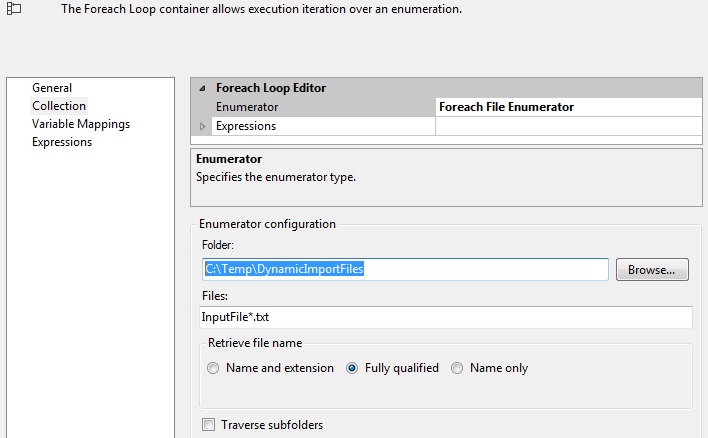Select the Collection page

coord(59,106)
